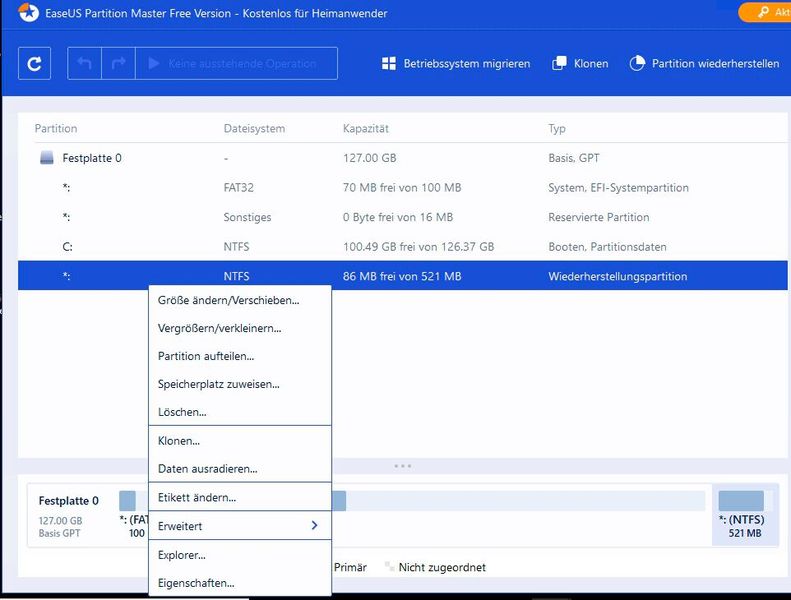791x600 pixels.
Task: Click the Festplatte 0 disk icon
Action: coord(46,158)
